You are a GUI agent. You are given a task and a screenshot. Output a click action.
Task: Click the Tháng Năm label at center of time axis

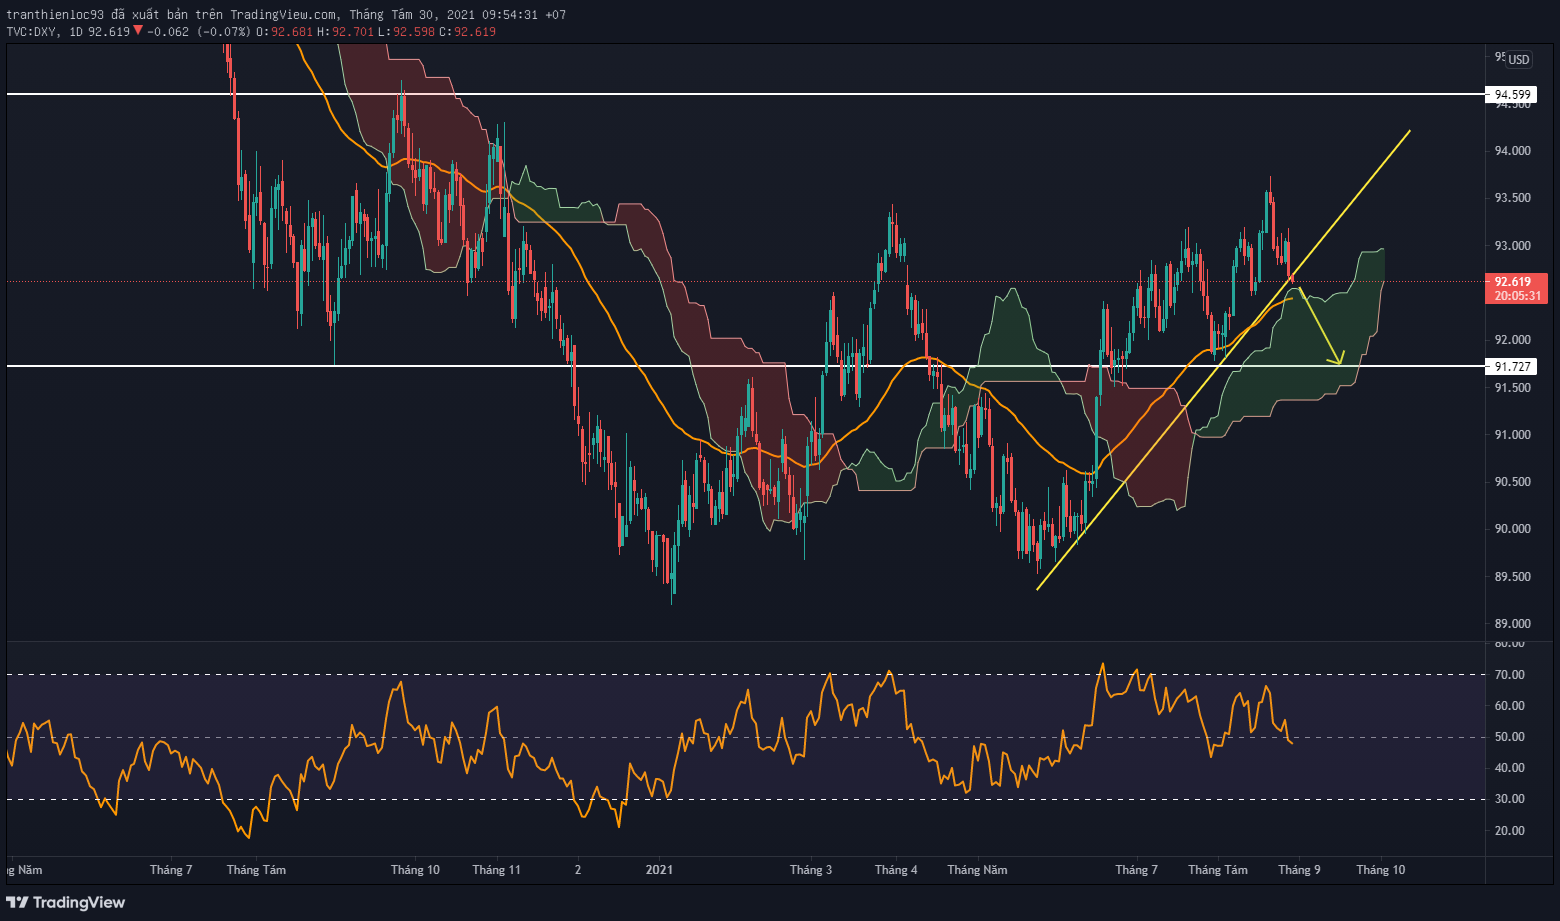[977, 870]
